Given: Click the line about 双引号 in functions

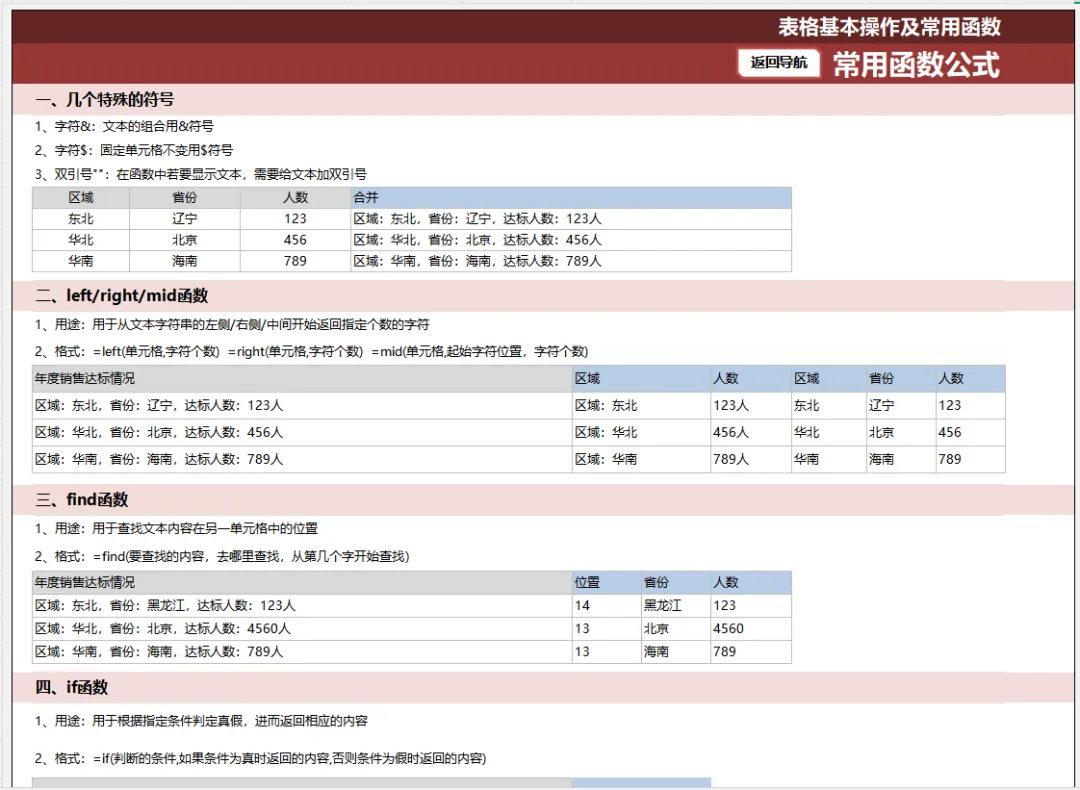Looking at the screenshot, I should 200,174.
